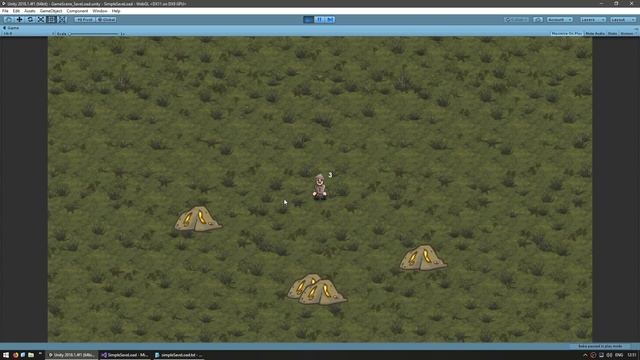
Task: Select the Rect transform tool
Action: pyautogui.click(x=51, y=20)
